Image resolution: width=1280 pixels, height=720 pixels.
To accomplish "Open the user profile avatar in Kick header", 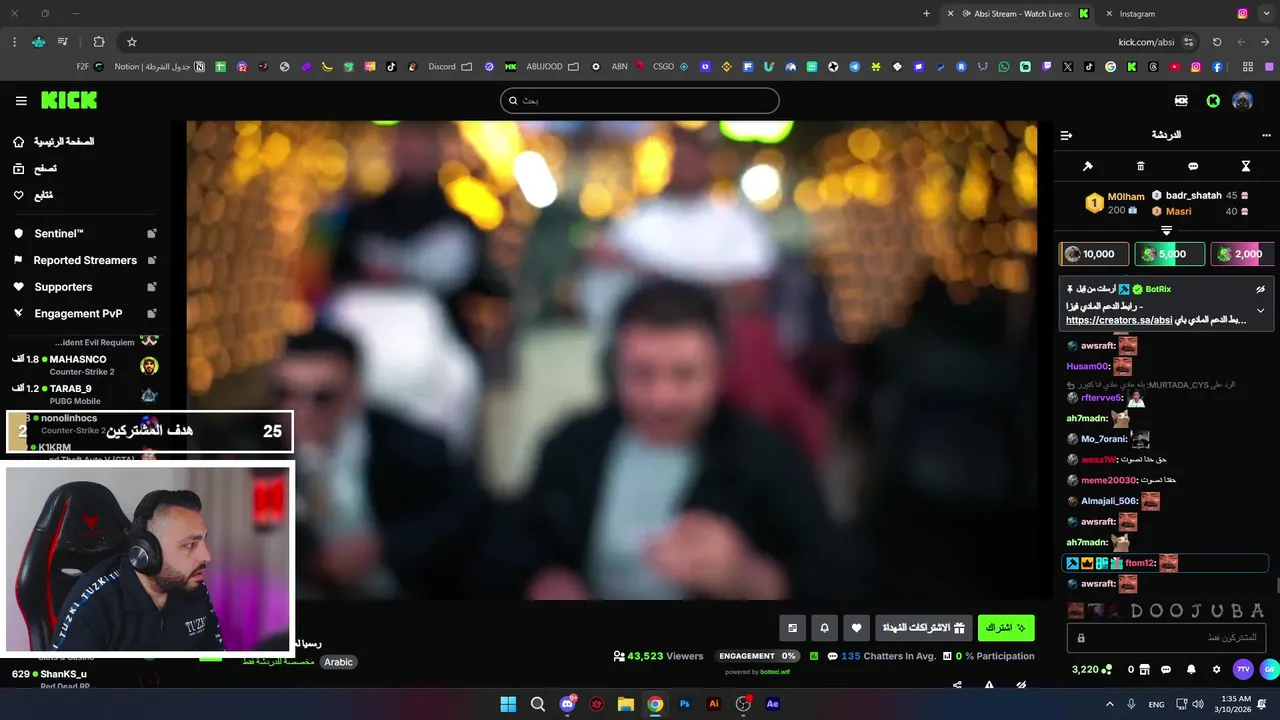I will [x=1242, y=101].
